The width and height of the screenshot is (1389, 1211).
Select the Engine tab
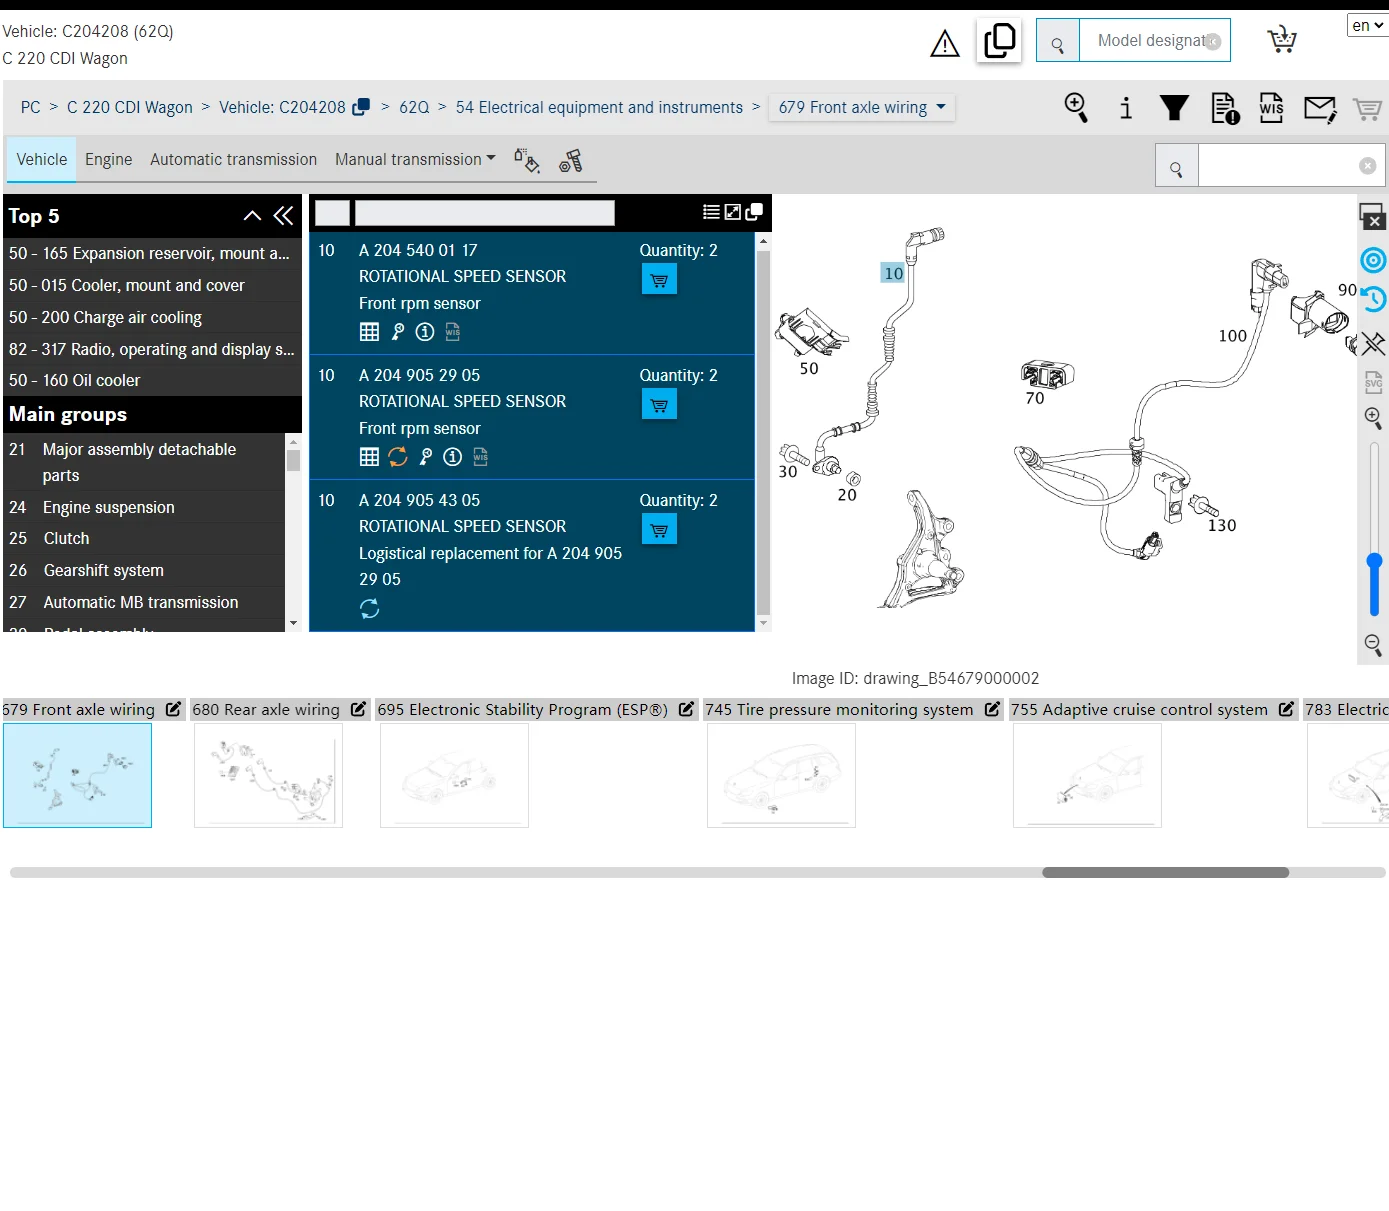(x=108, y=160)
